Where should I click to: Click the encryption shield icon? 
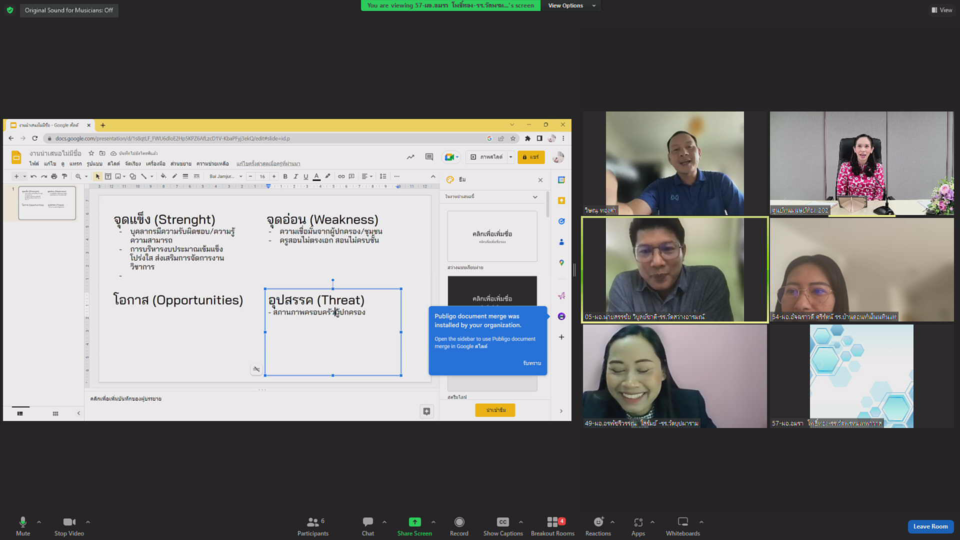[10, 10]
